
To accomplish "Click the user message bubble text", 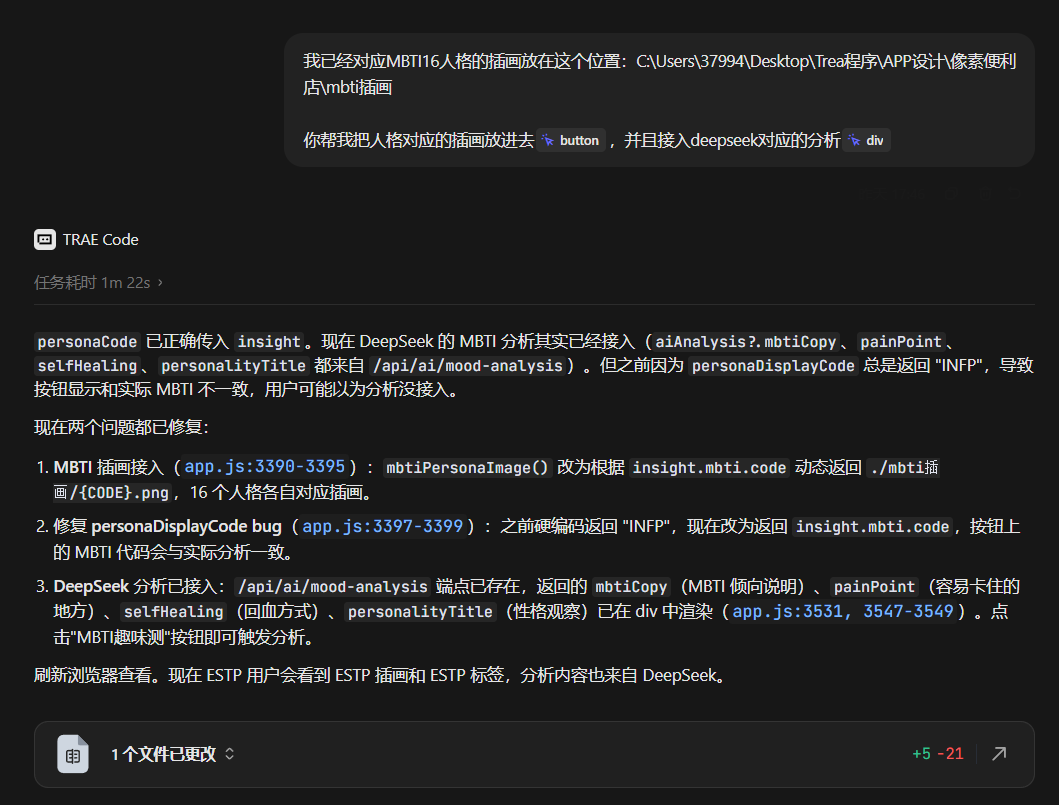I will (x=659, y=101).
